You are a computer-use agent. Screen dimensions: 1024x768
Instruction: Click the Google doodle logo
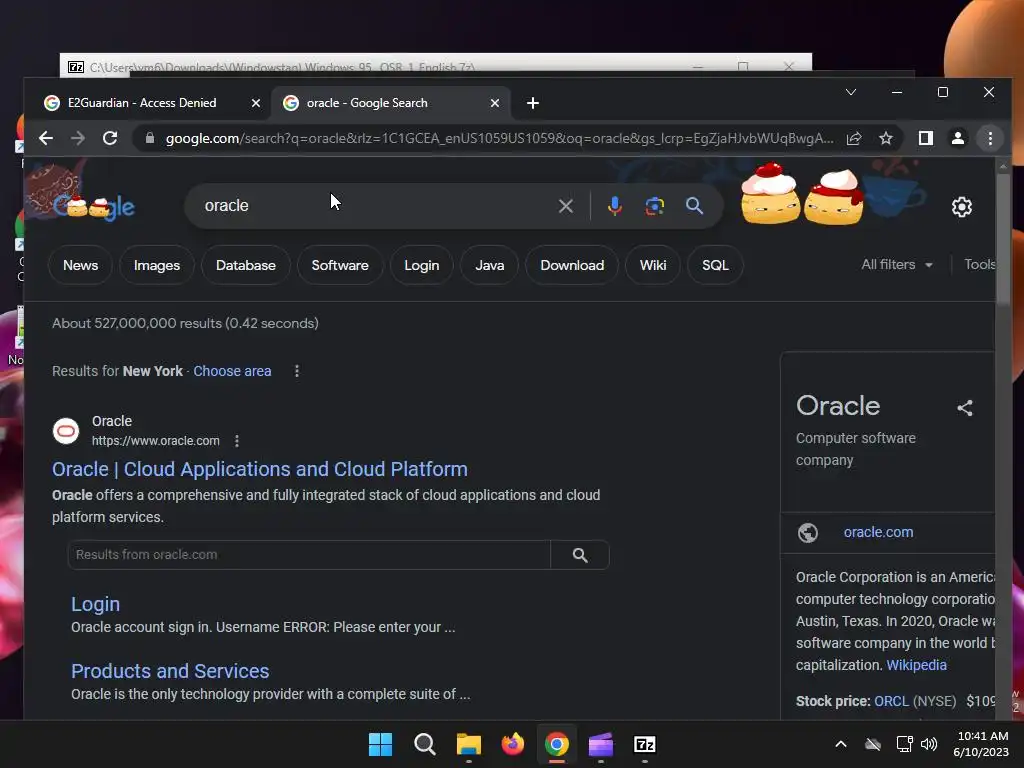pyautogui.click(x=93, y=207)
